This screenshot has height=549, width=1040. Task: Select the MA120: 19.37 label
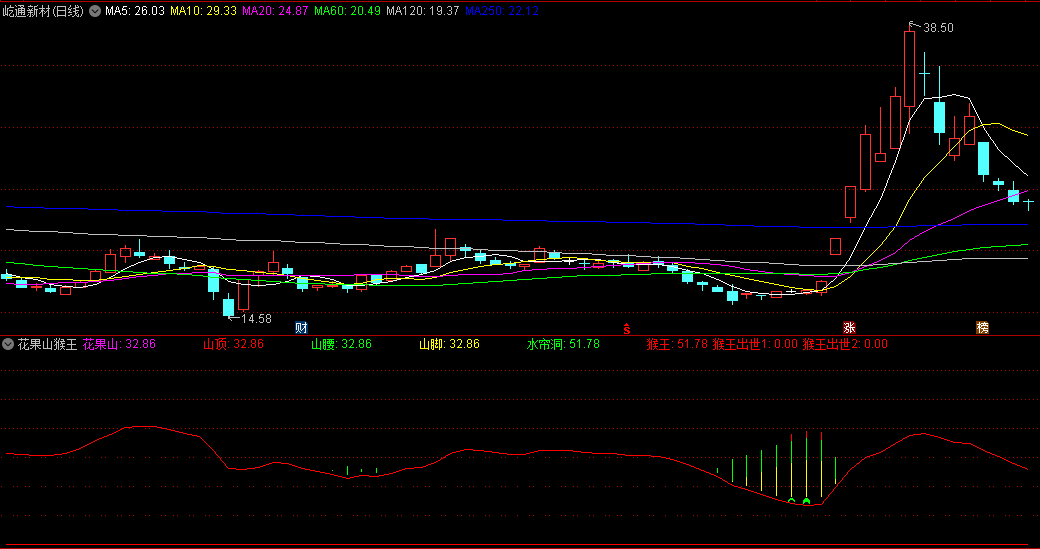coord(422,11)
